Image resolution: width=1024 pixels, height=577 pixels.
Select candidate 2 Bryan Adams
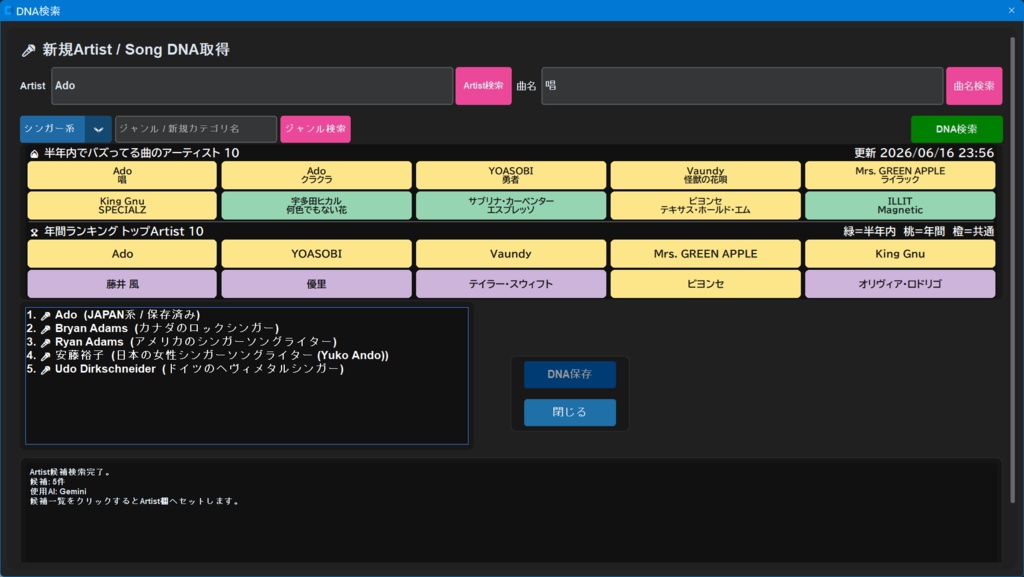153,328
